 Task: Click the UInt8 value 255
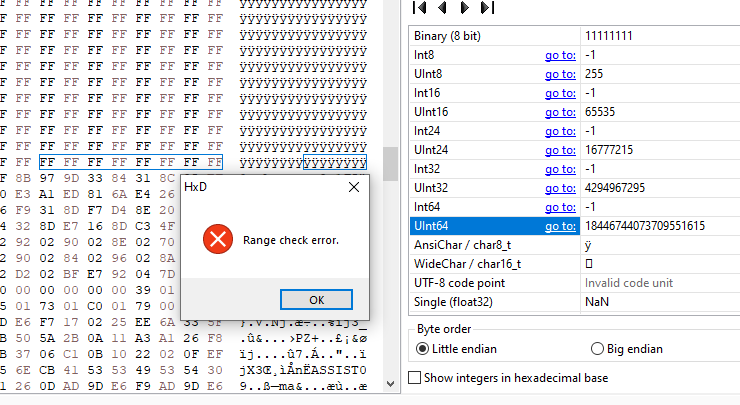(x=594, y=74)
